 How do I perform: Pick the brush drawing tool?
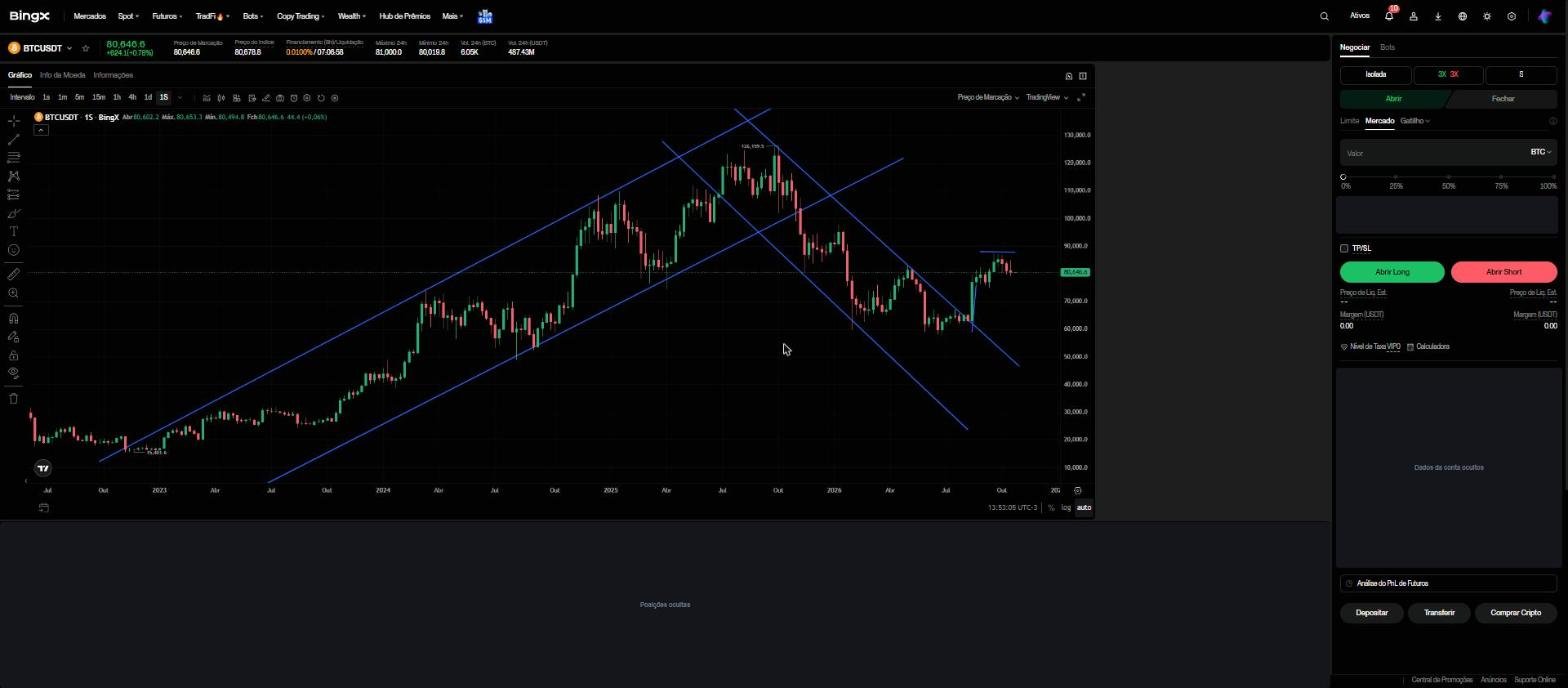coord(13,213)
